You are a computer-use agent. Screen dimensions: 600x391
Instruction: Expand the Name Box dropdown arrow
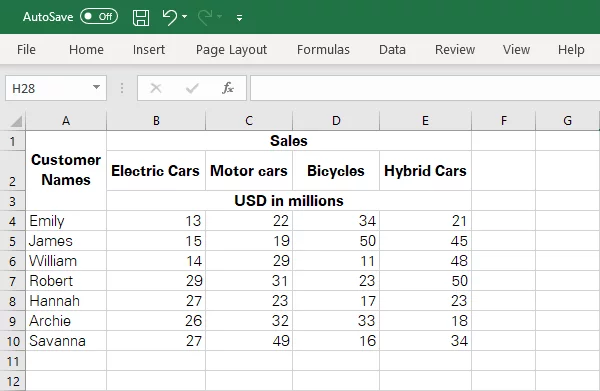click(x=96, y=88)
